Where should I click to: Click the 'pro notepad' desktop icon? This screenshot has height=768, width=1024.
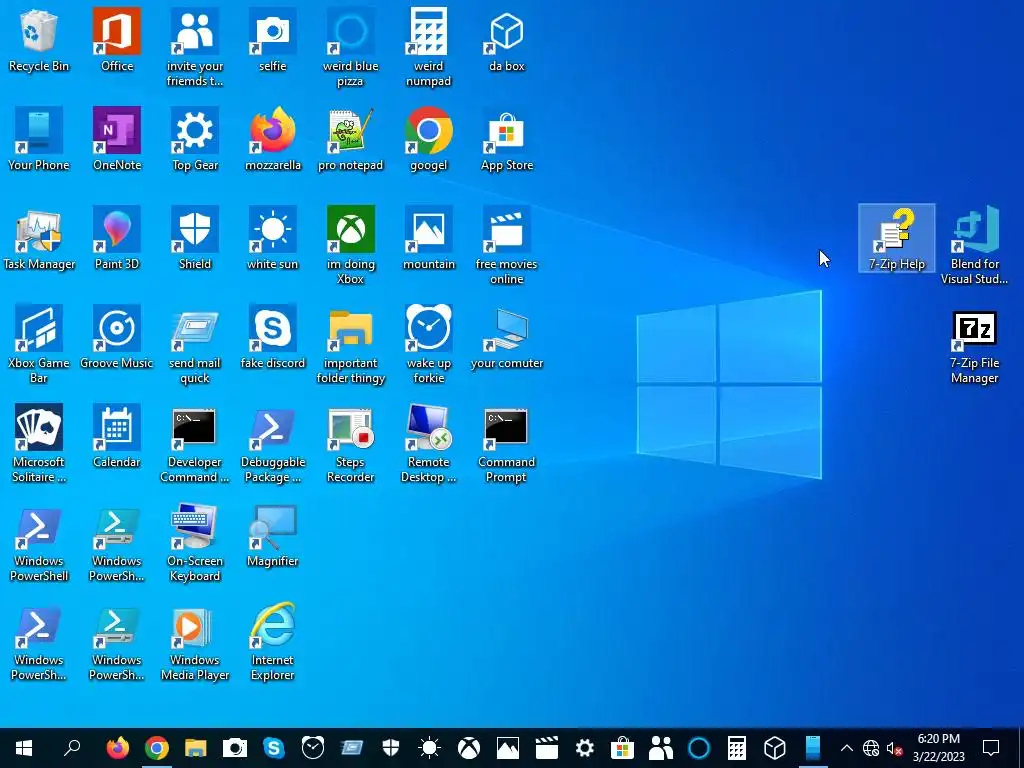(351, 140)
